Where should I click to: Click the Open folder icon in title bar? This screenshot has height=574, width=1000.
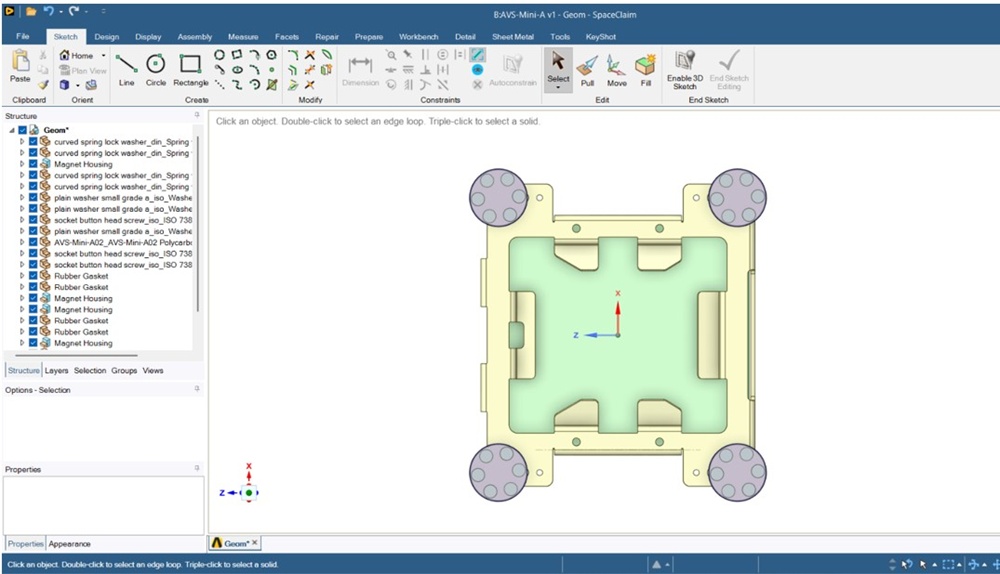point(31,11)
